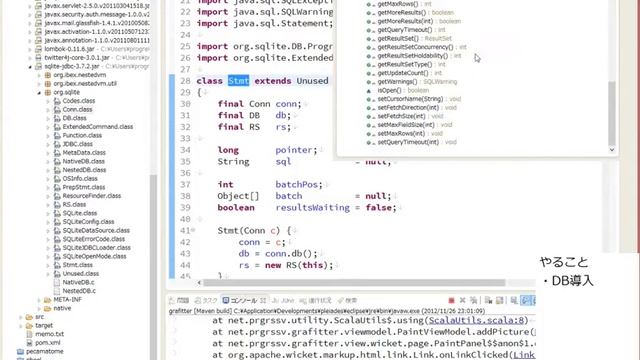Click the project icon beside pecamatome
Image resolution: width=640 pixels, height=360 pixels.
20,351
